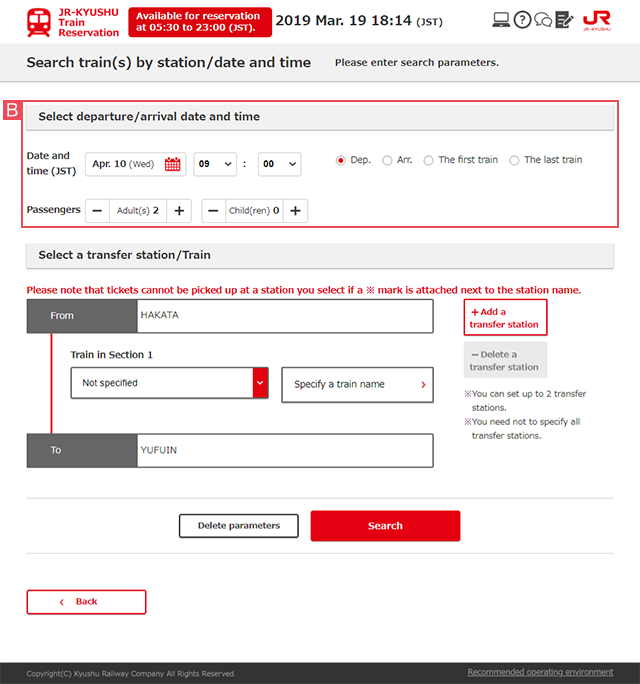Choose The last train radio option

515,160
